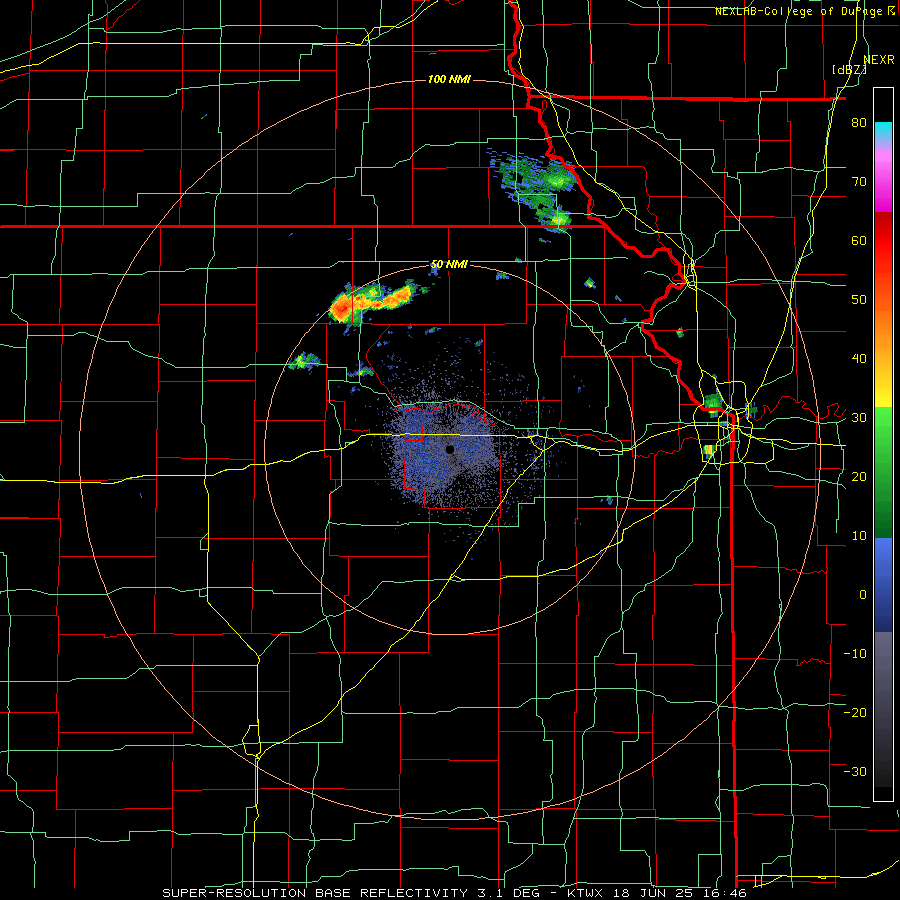
Task: Click the KTWX 18 JUN 25 timestamp
Action: click(657, 893)
